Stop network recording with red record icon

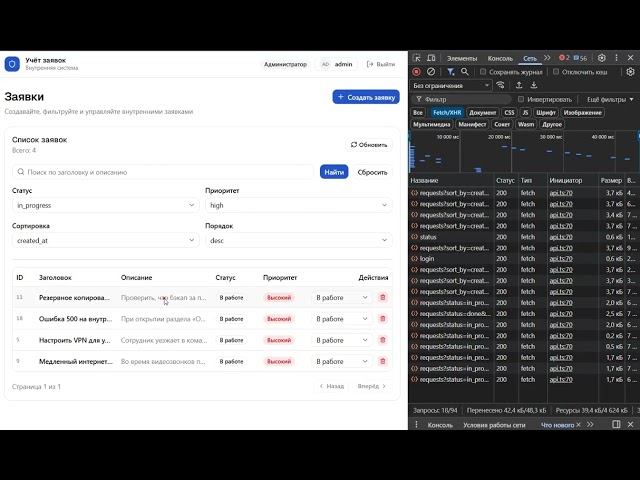[416, 71]
